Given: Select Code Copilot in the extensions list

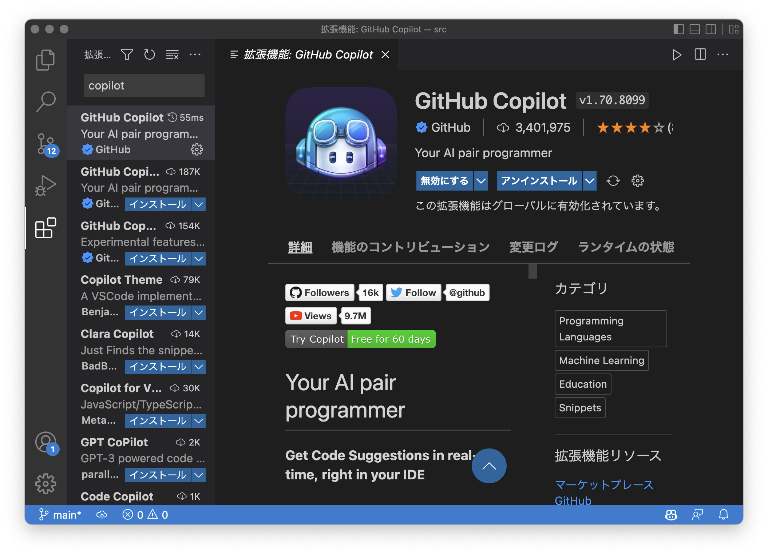Looking at the screenshot, I should coord(141,496).
